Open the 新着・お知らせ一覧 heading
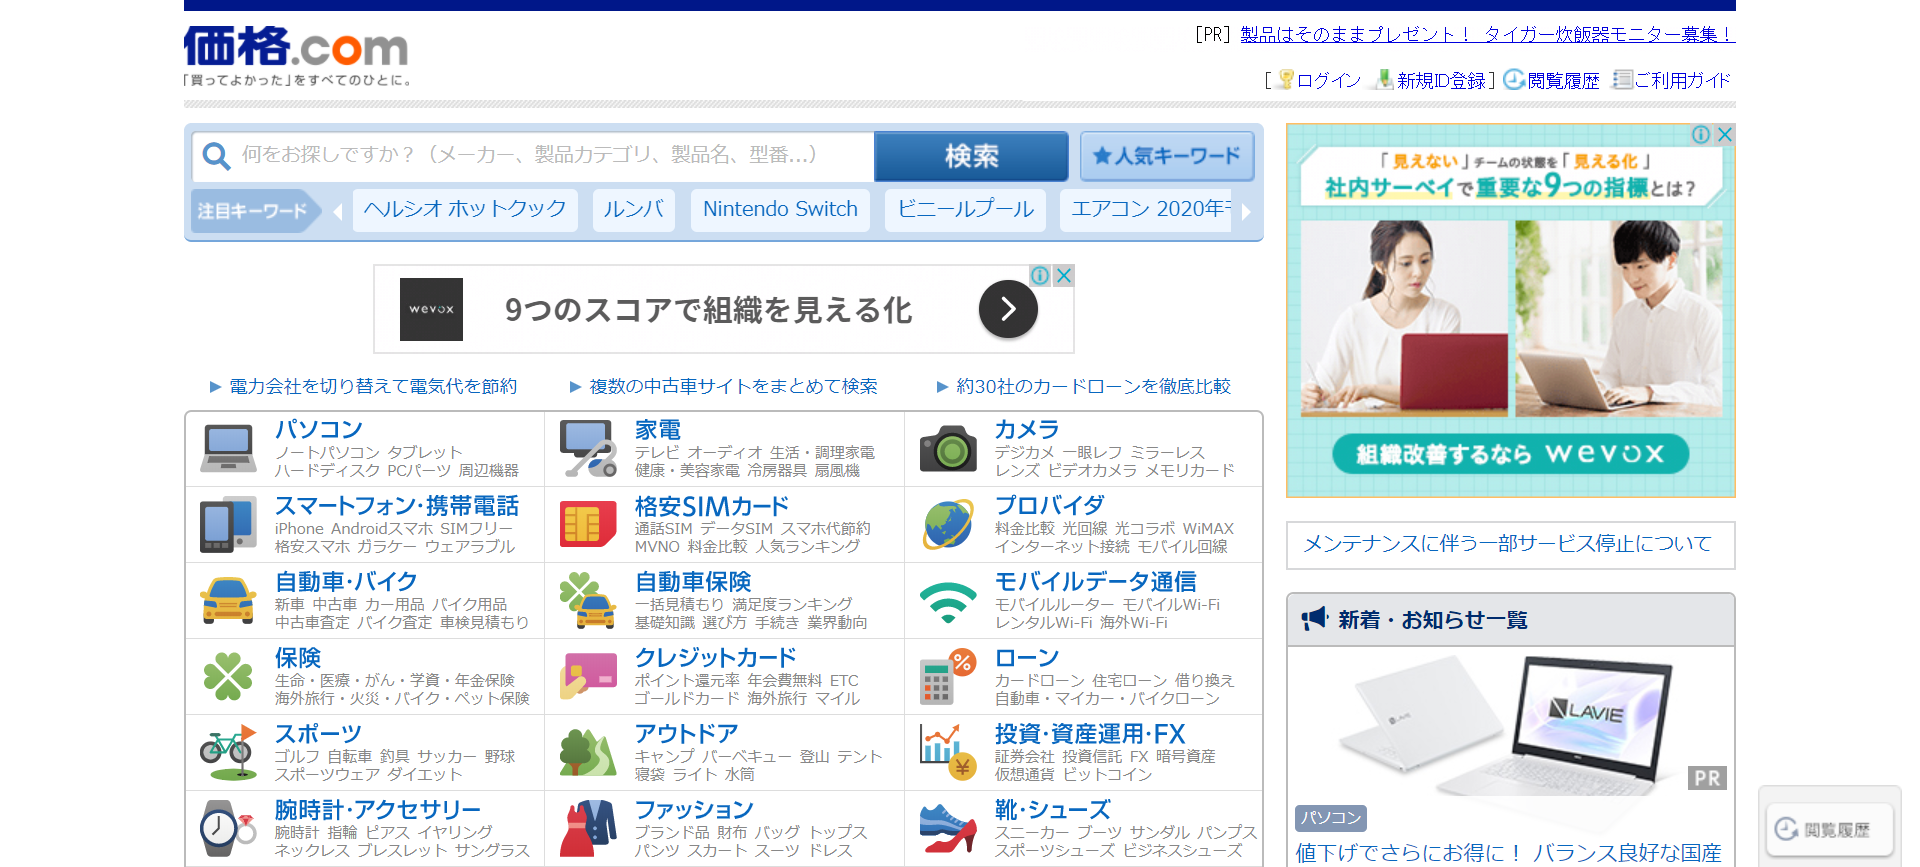This screenshot has height=867, width=1920. click(1432, 620)
